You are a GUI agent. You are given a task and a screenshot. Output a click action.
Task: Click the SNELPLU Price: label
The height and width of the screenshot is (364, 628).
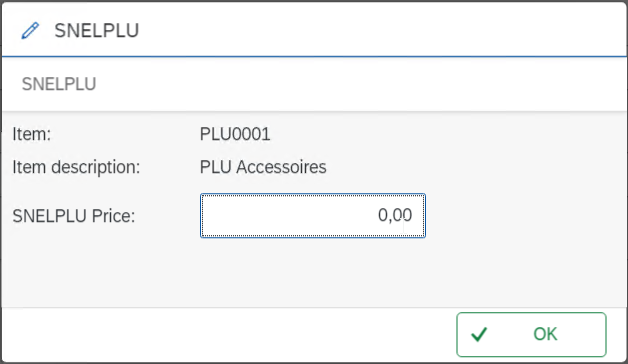click(x=74, y=216)
